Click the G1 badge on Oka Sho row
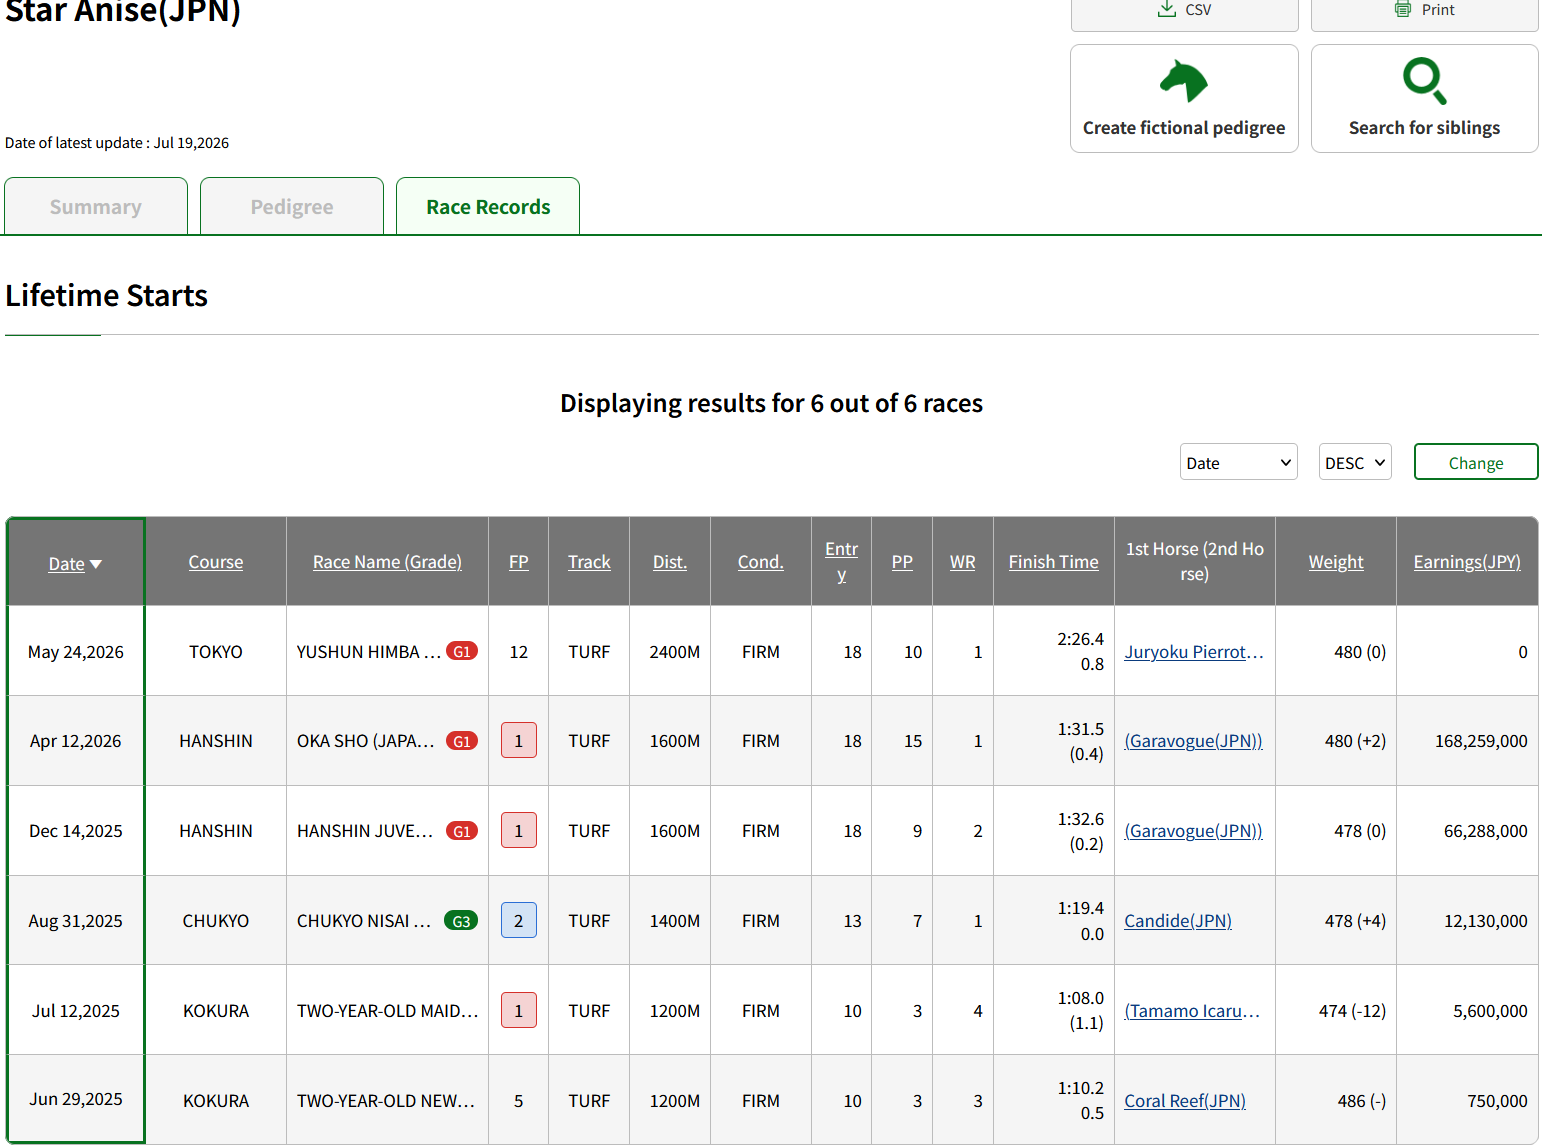This screenshot has height=1146, width=1542. click(461, 741)
